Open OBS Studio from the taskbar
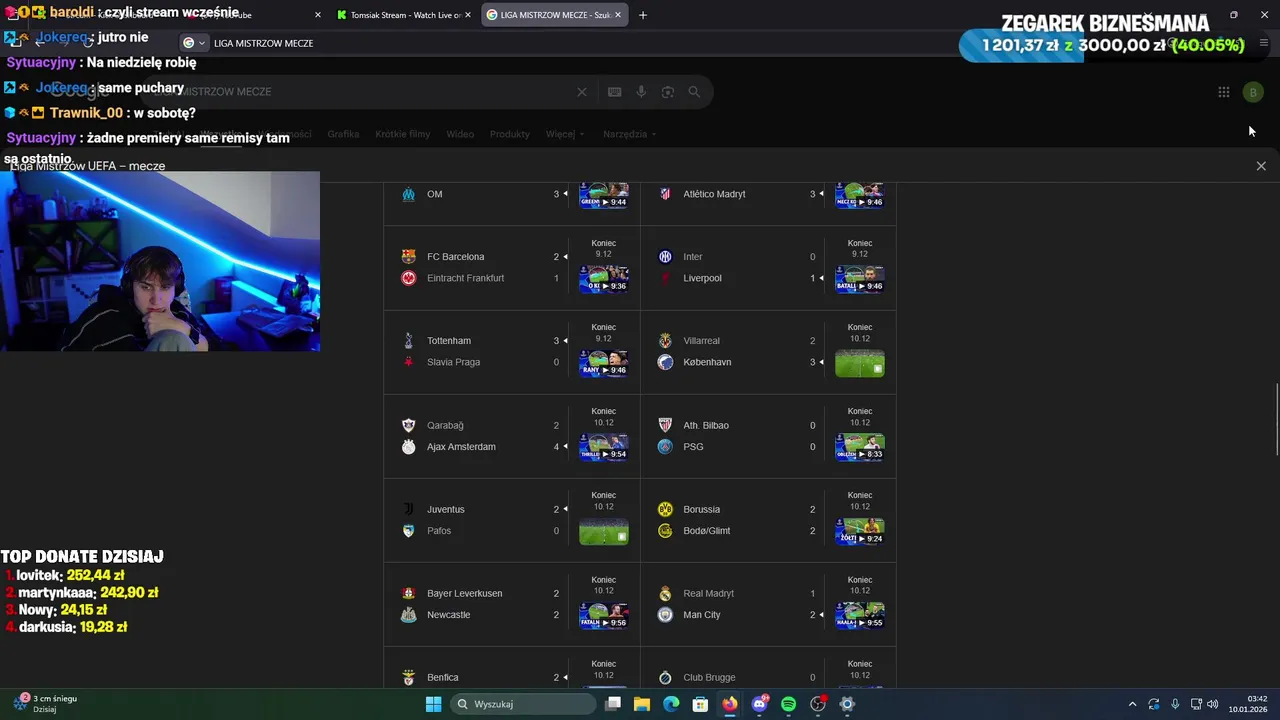This screenshot has width=1280, height=720. click(x=818, y=704)
